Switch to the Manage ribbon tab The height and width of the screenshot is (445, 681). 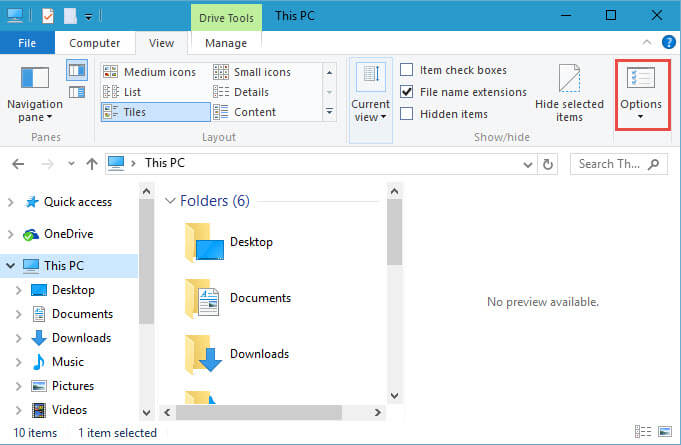pyautogui.click(x=226, y=43)
